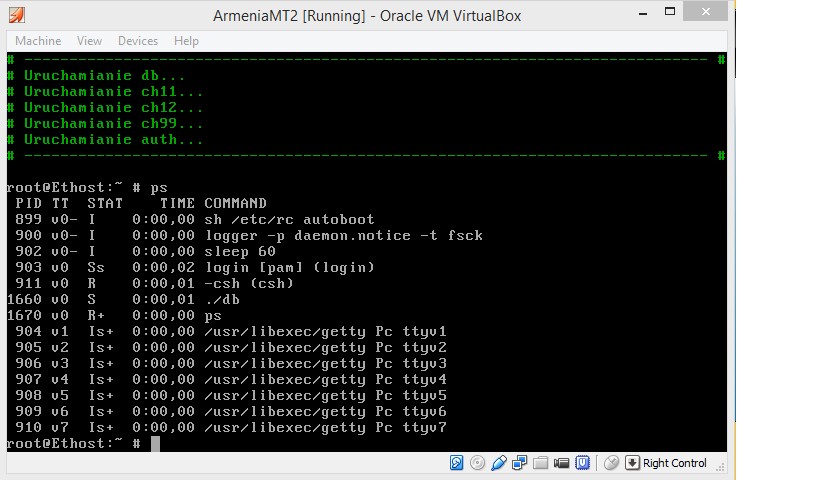Image resolution: width=819 pixels, height=480 pixels.
Task: Click the getty Pc ttyv4 row
Action: pyautogui.click(x=230, y=380)
